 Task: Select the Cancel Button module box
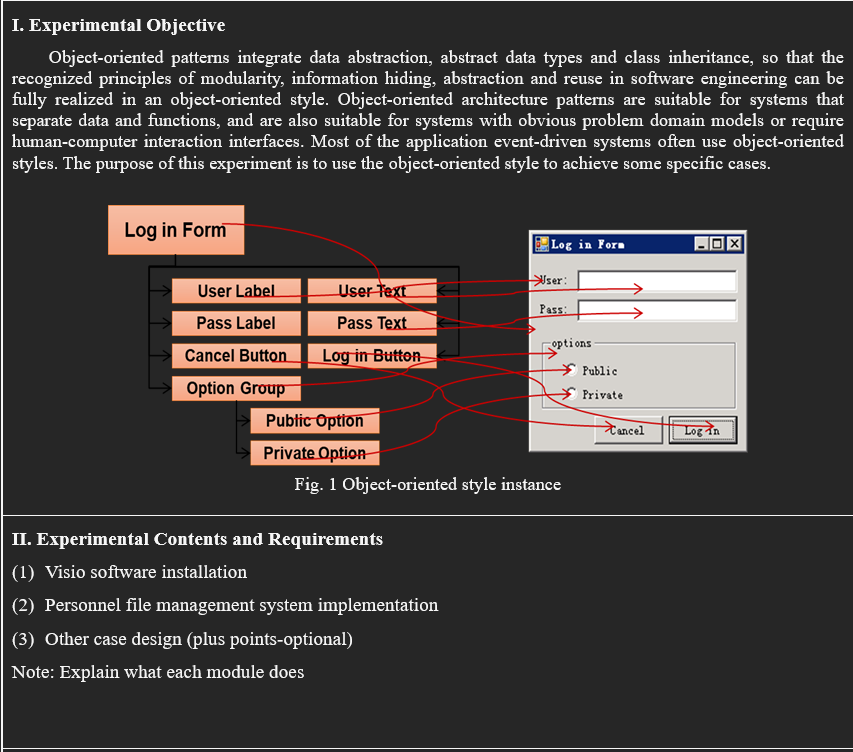(236, 356)
